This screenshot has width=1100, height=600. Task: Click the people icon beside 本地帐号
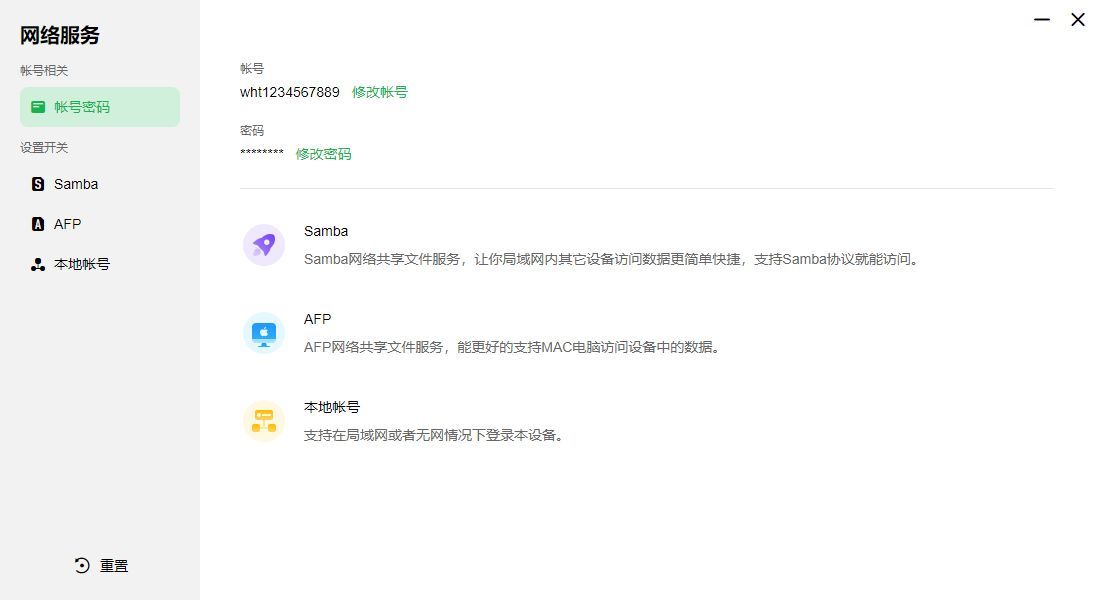(39, 264)
